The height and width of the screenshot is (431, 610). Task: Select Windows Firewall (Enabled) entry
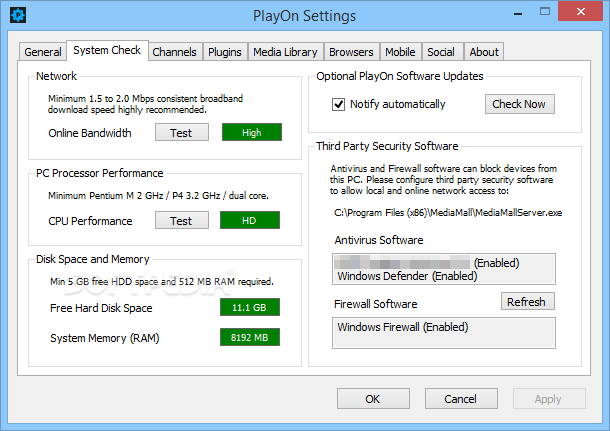[x=403, y=327]
